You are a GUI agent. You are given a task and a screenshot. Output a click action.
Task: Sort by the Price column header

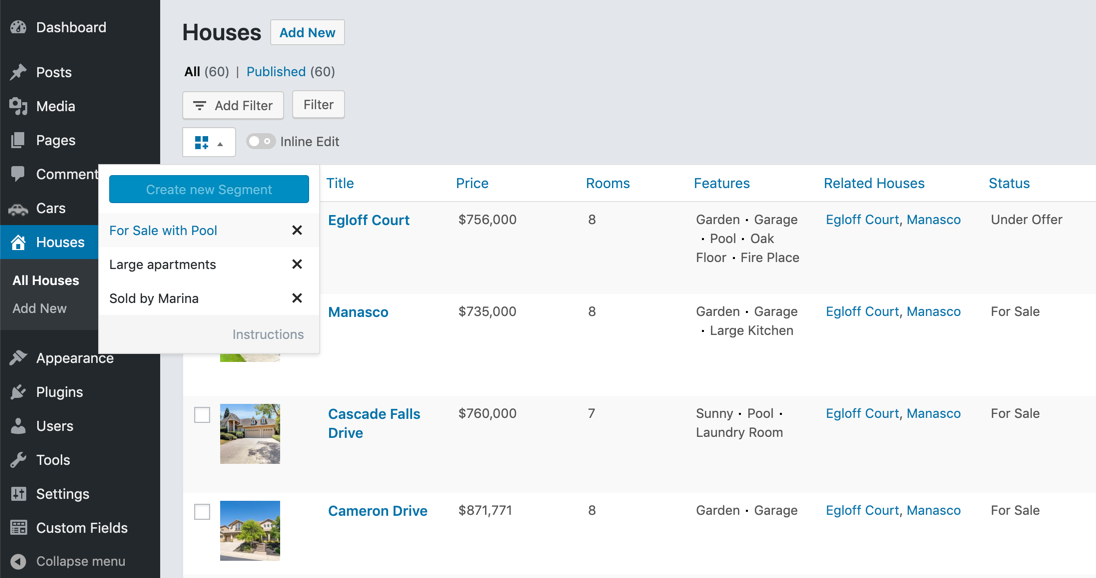[x=472, y=183]
